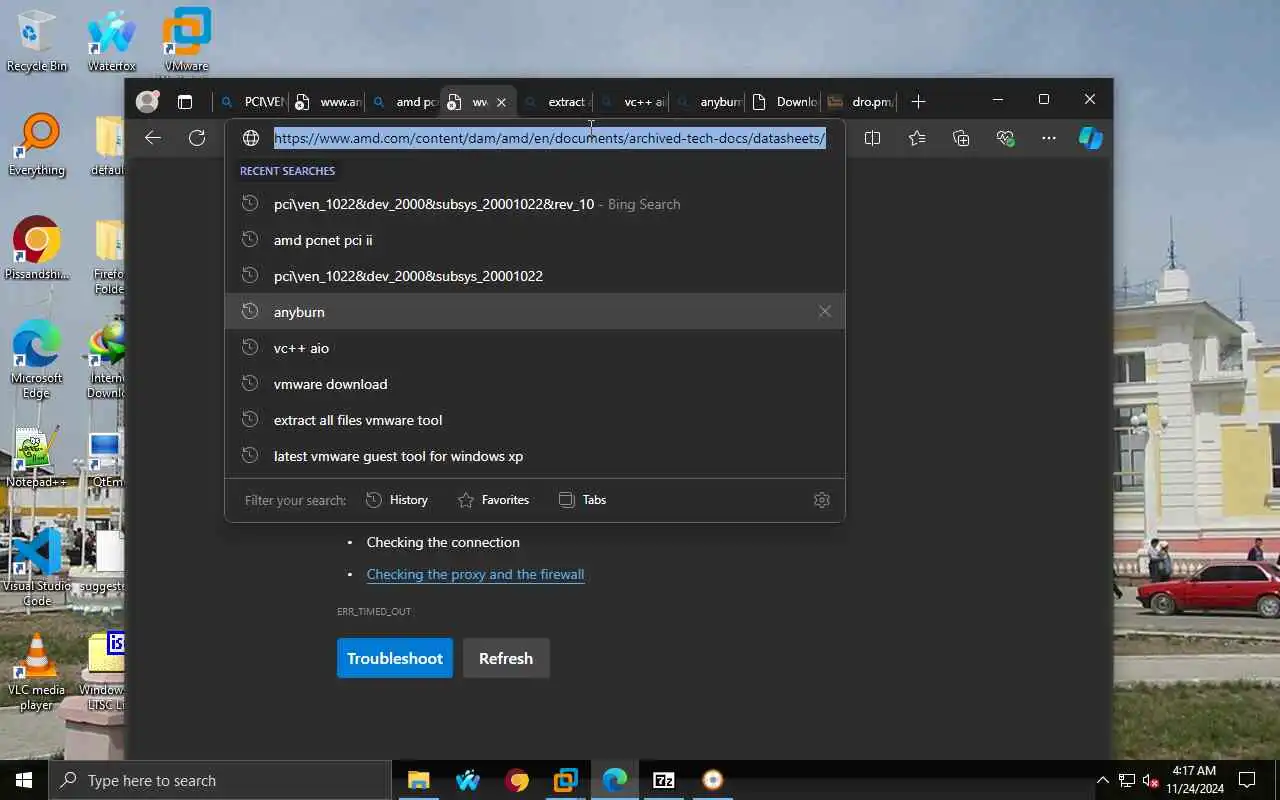
Task: Open the split screen icon
Action: (x=872, y=138)
